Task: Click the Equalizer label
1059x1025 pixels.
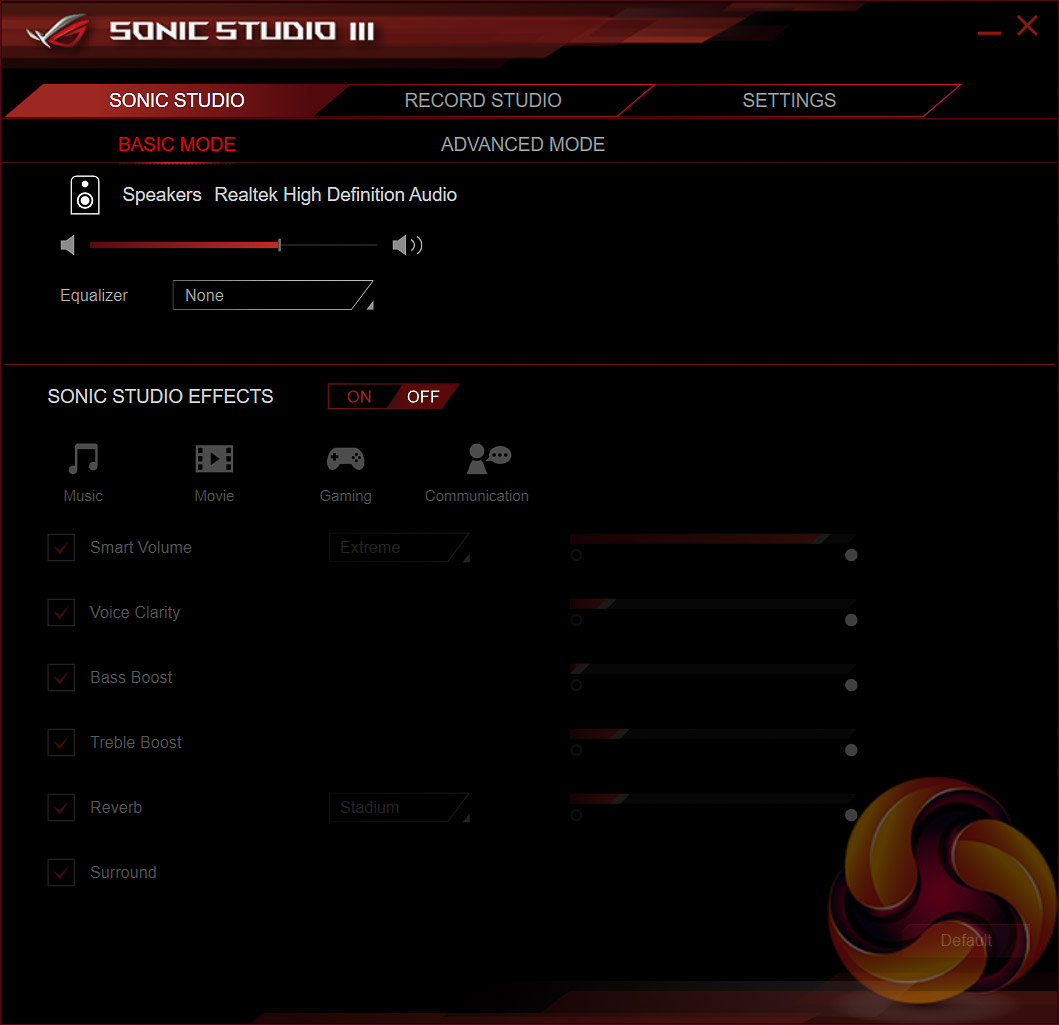Action: 94,295
